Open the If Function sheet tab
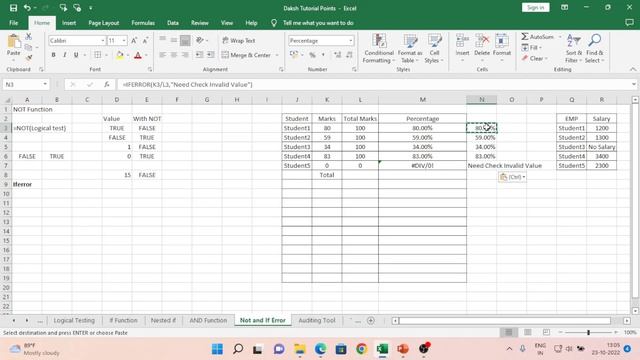Viewport: 640px width, 360px height. 124,320
